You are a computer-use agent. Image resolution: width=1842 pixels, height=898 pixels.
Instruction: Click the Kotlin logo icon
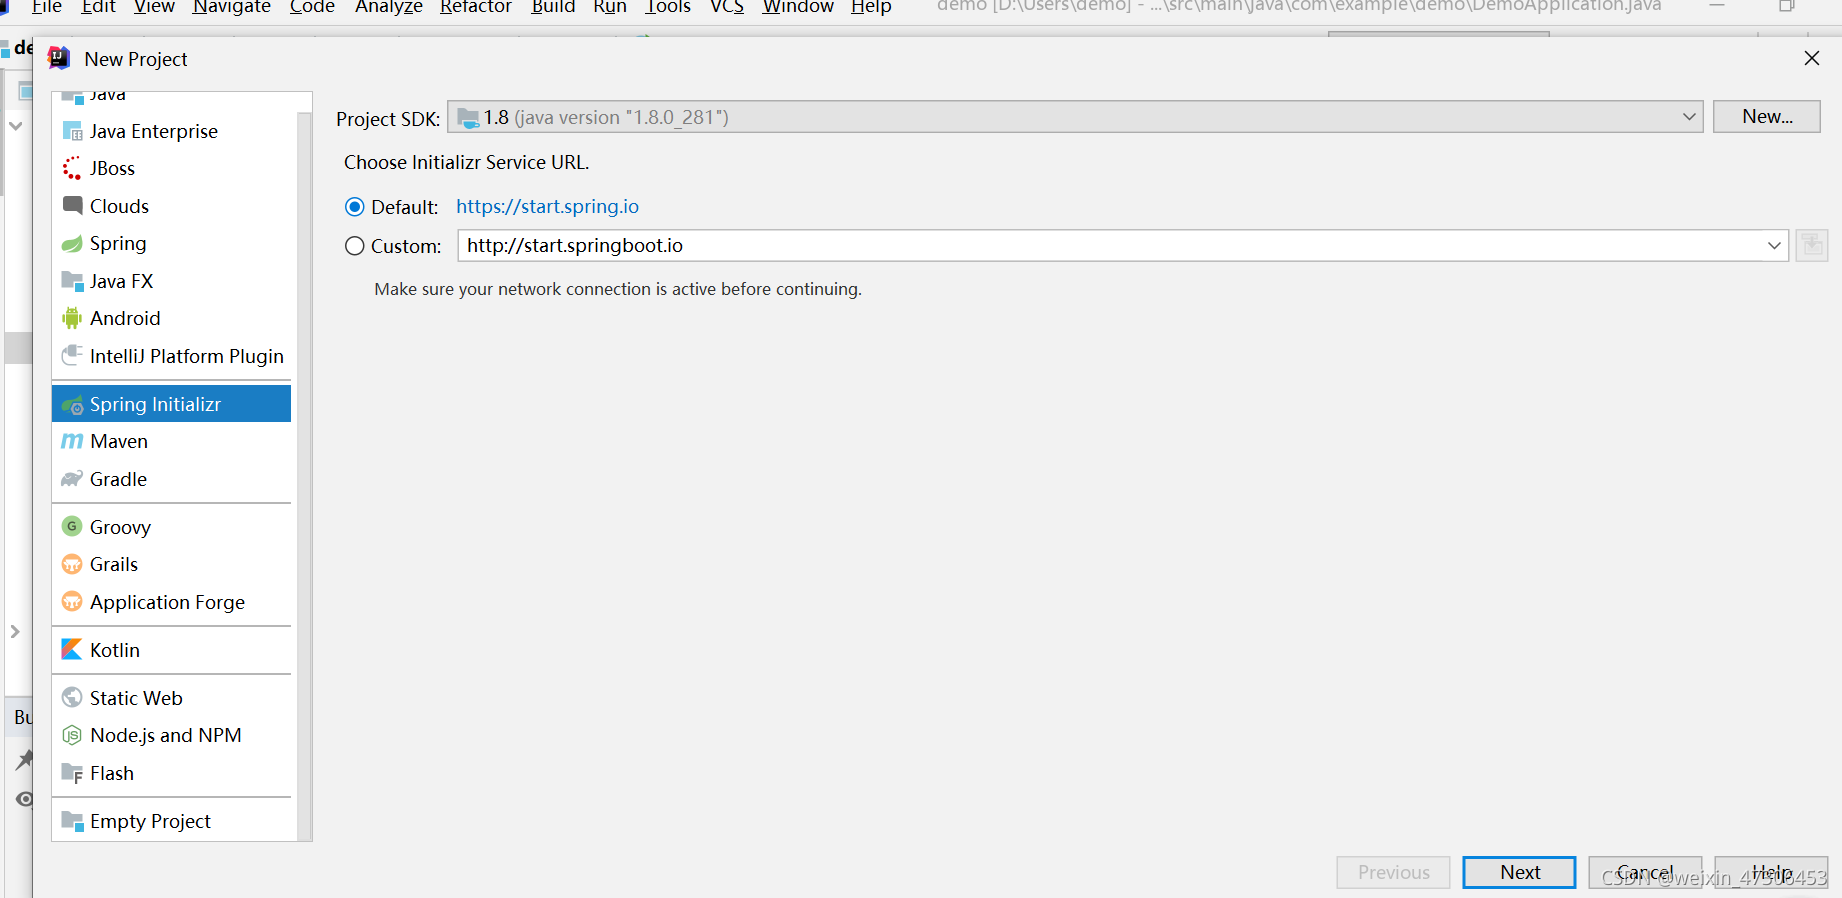[x=72, y=649]
